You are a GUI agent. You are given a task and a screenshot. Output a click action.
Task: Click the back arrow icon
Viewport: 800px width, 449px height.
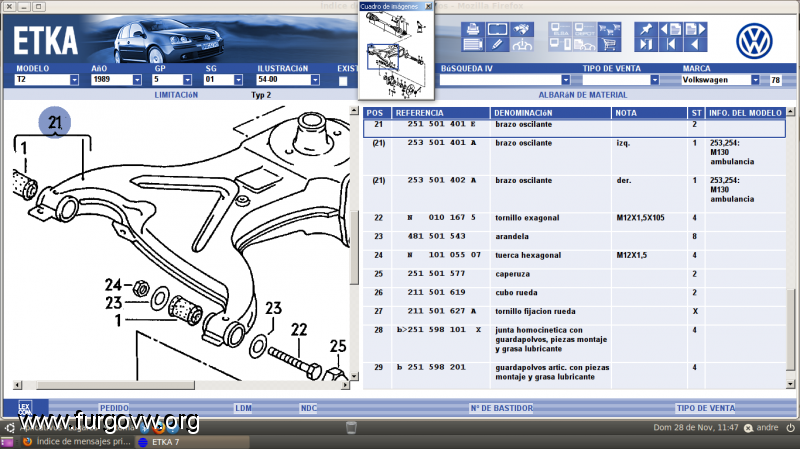click(695, 45)
